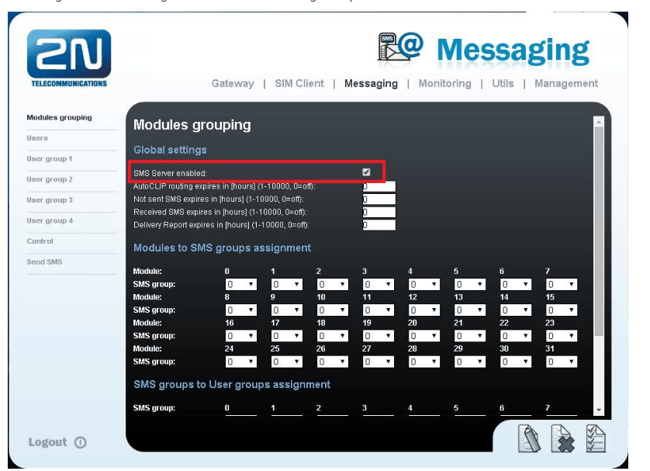This screenshot has width=650, height=471.
Task: Toggle SMS Server enabled checkbox
Action: tap(366, 172)
